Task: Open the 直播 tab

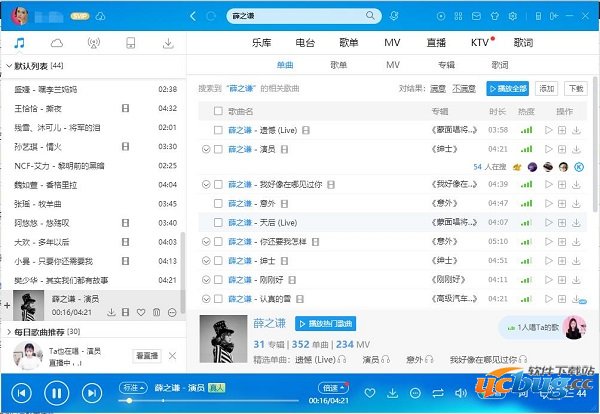Action: tap(436, 42)
